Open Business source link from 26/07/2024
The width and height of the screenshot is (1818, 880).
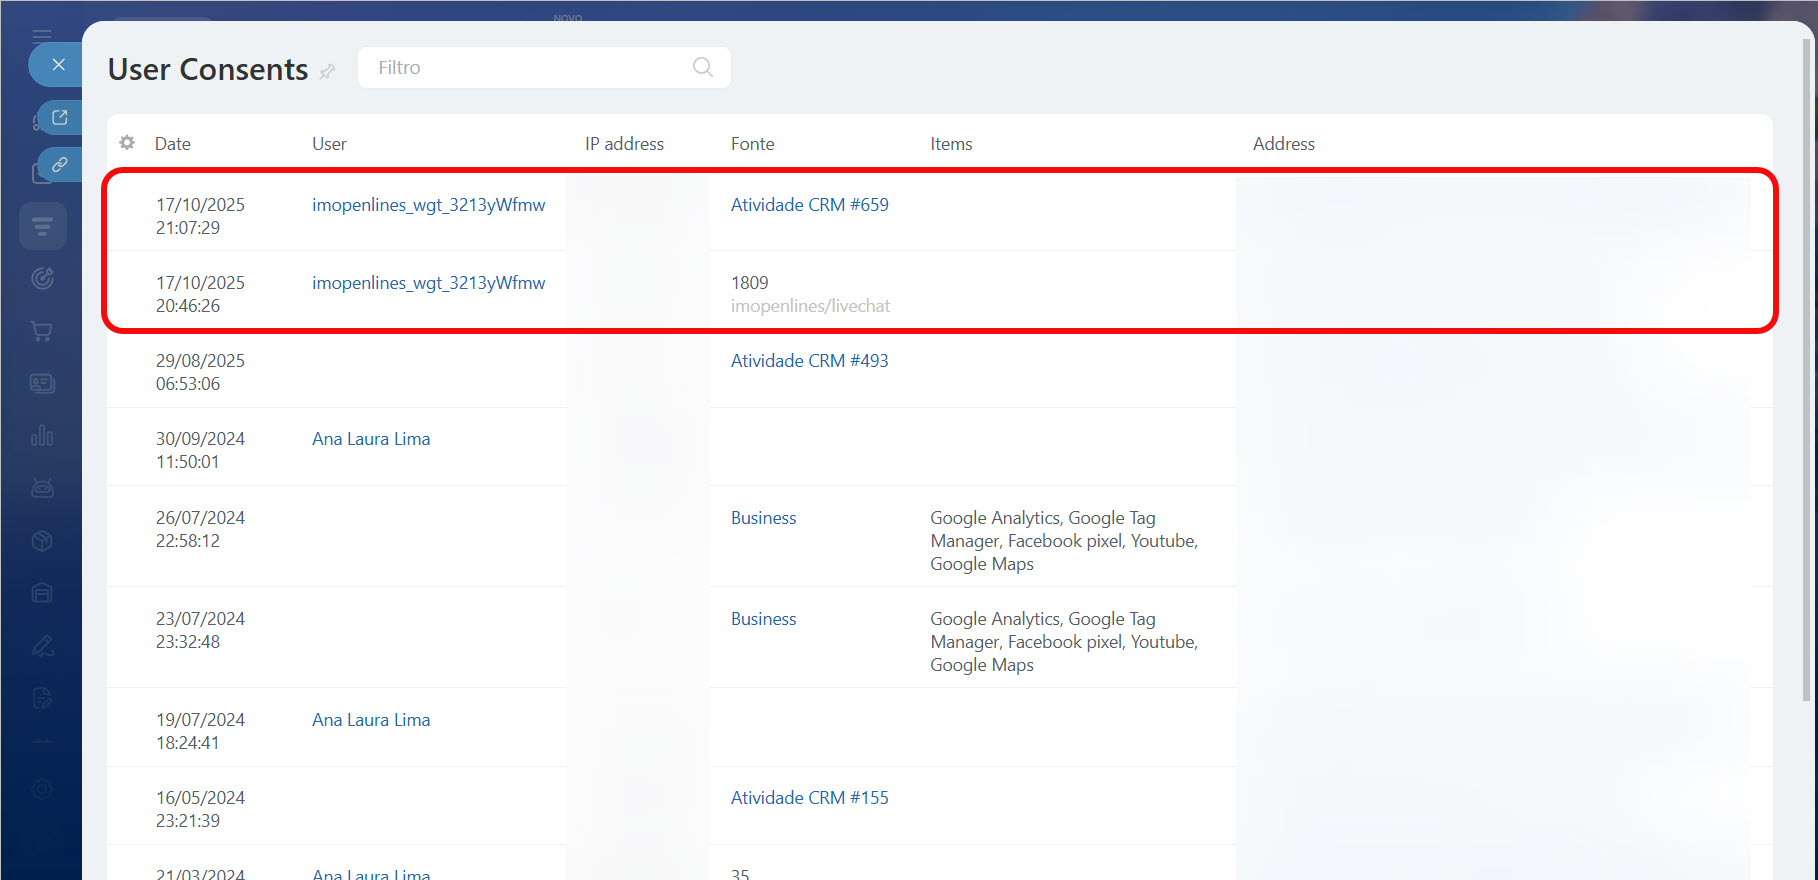pos(763,518)
